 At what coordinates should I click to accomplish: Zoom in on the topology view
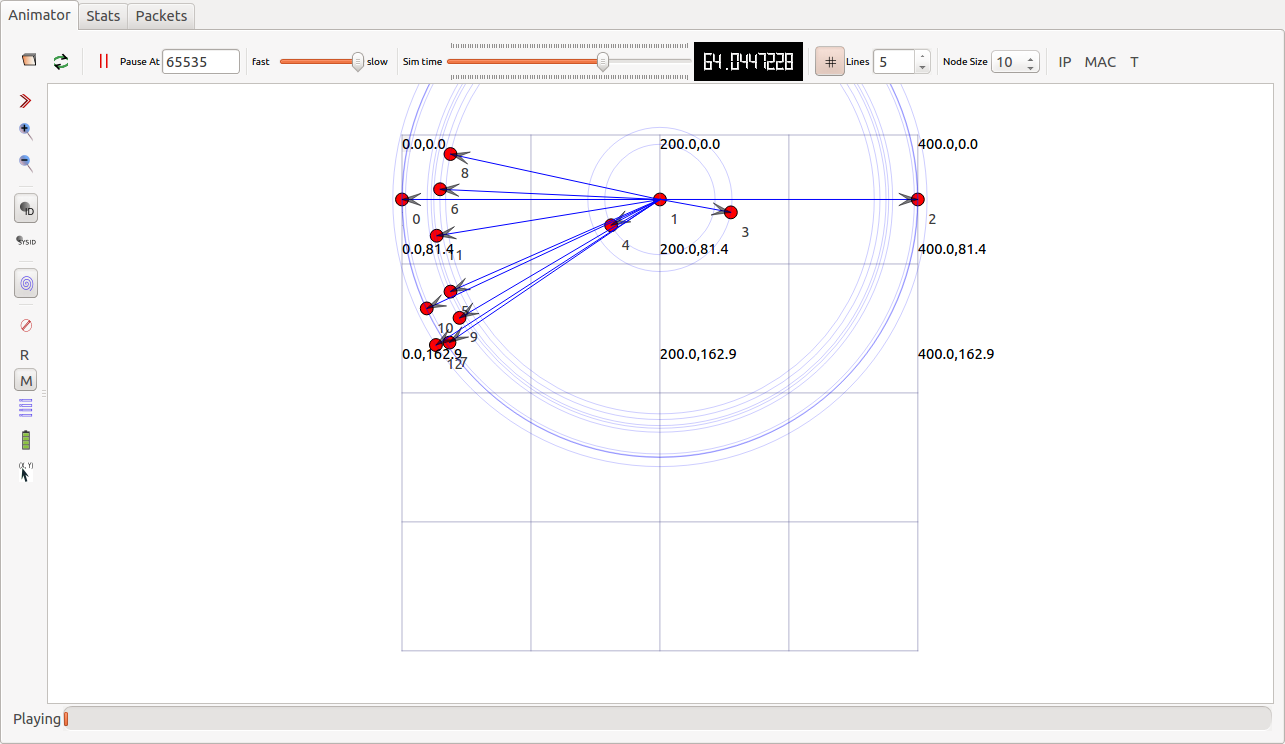pos(26,131)
